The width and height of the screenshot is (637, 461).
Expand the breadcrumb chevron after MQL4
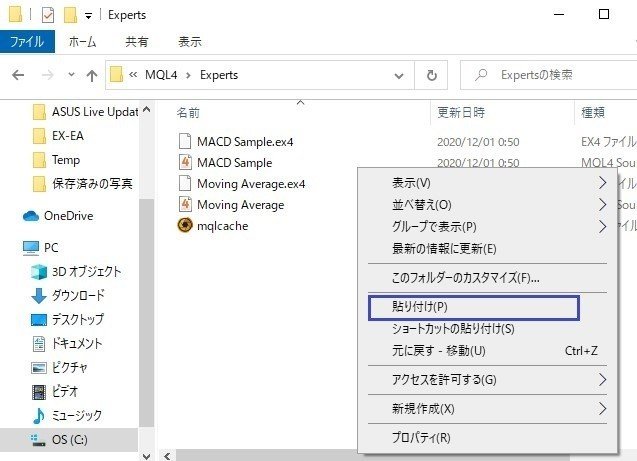tap(188, 76)
